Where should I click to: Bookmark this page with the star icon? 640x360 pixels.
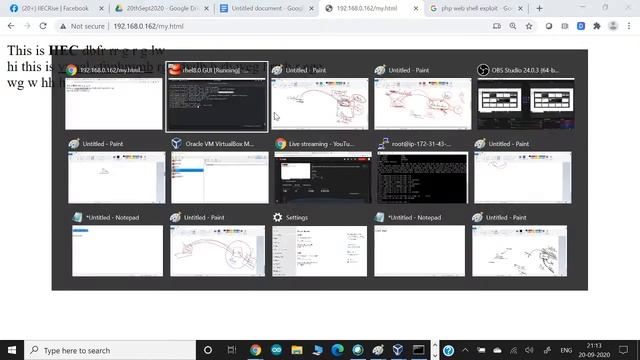[x=529, y=26]
